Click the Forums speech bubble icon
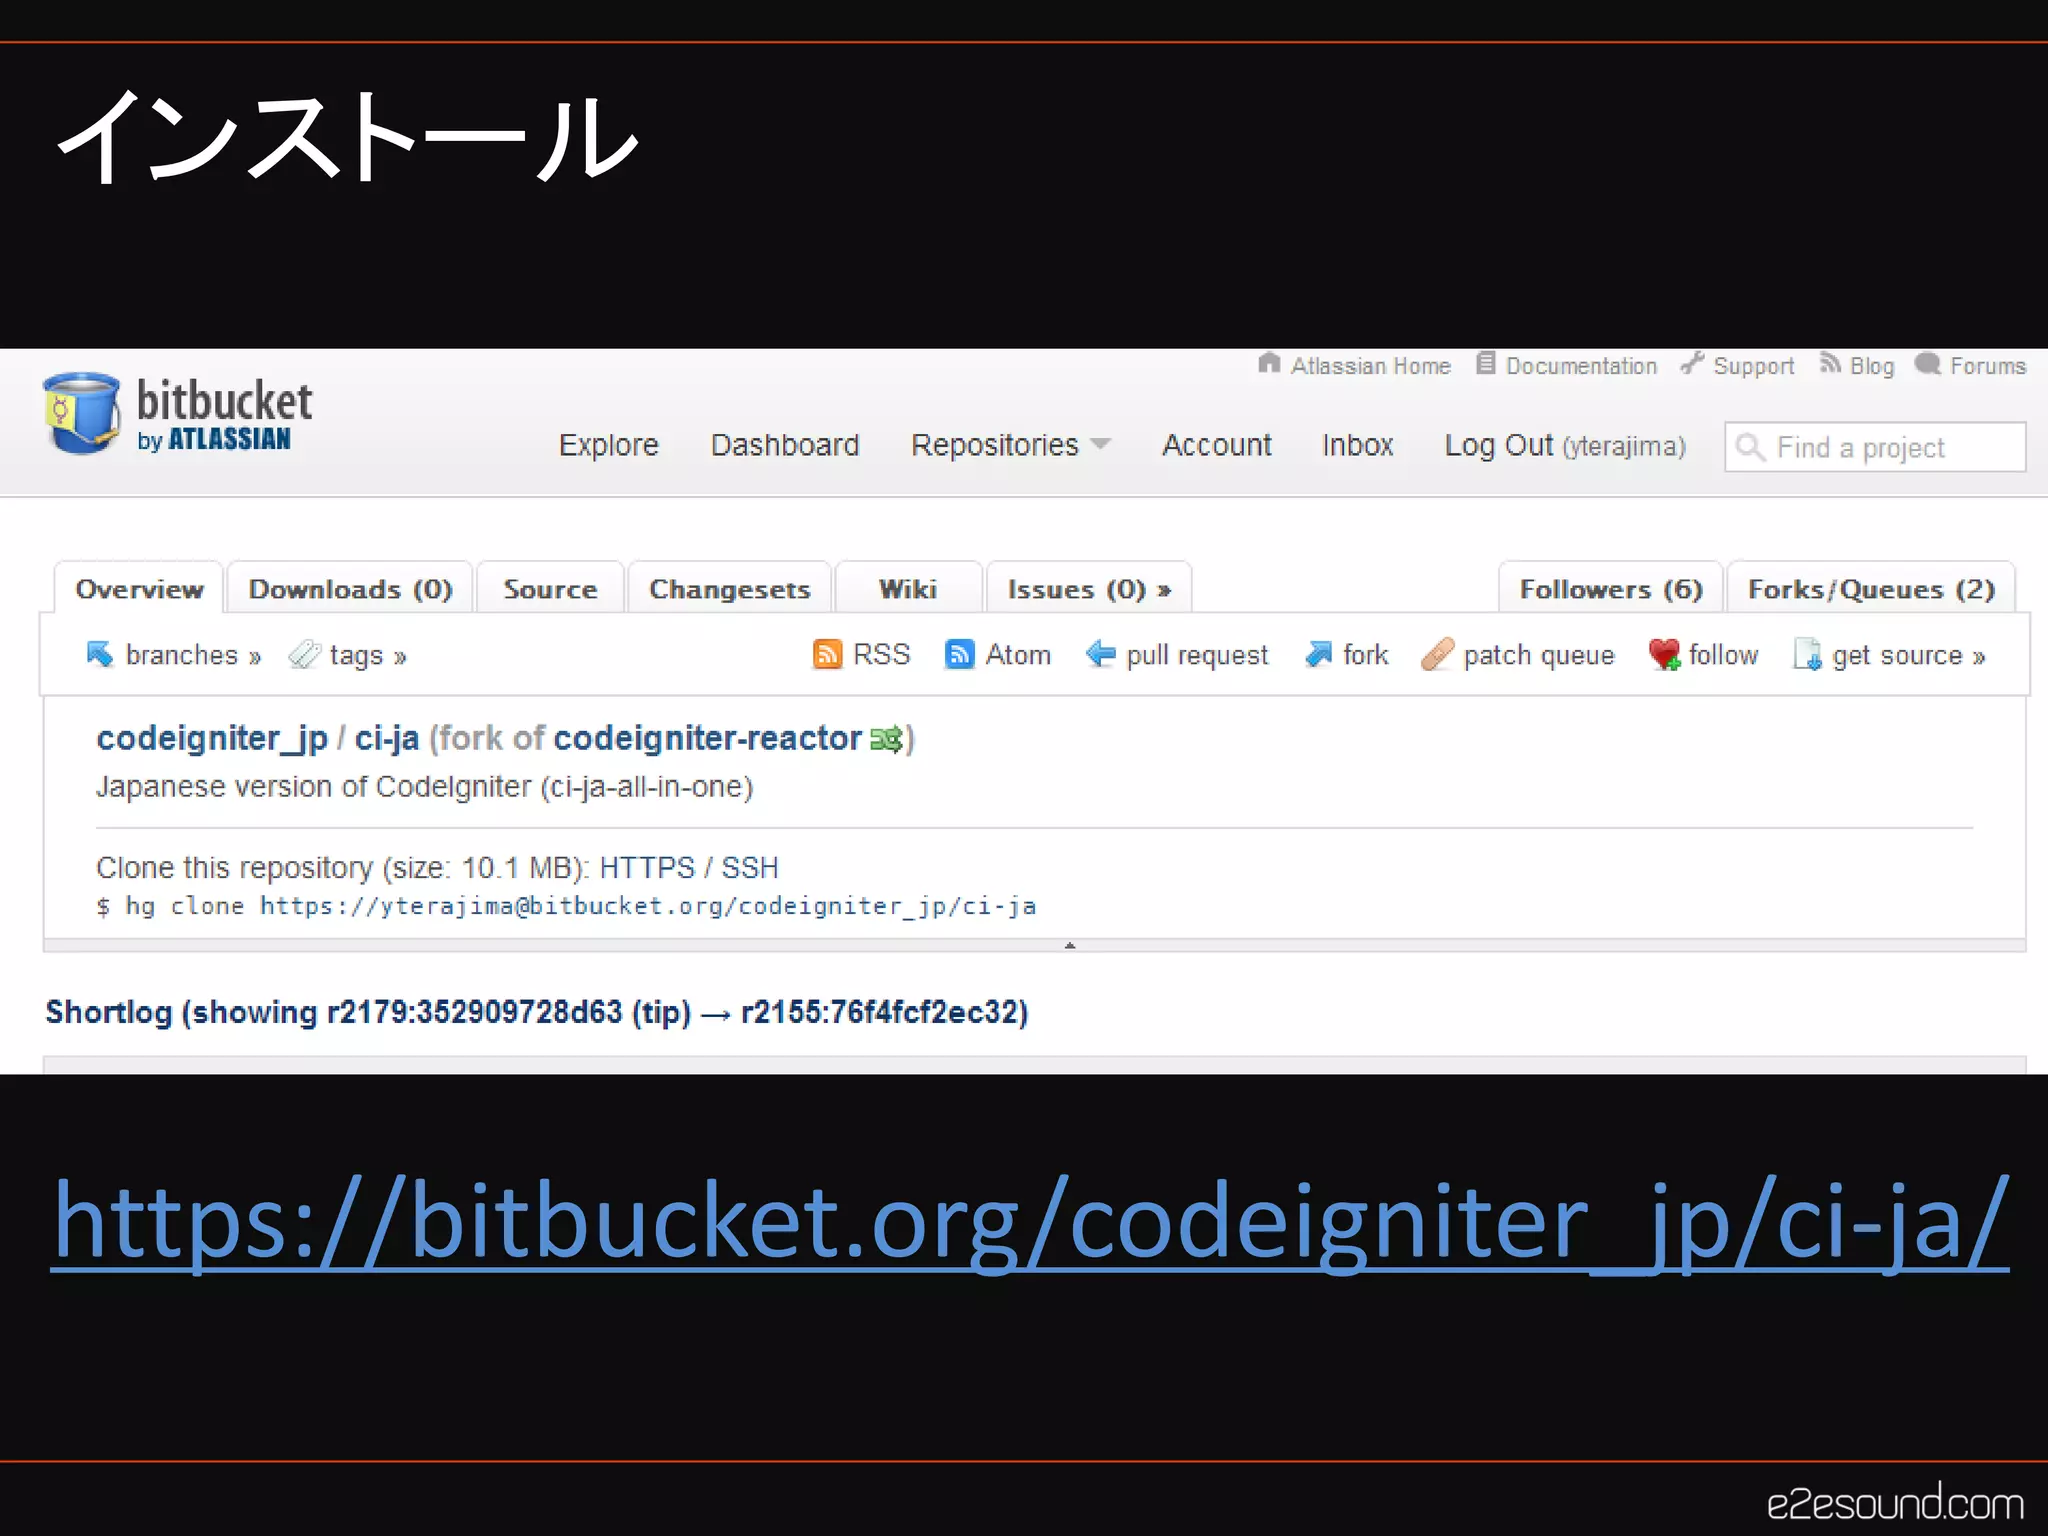The height and width of the screenshot is (1536, 2048). tap(1927, 364)
